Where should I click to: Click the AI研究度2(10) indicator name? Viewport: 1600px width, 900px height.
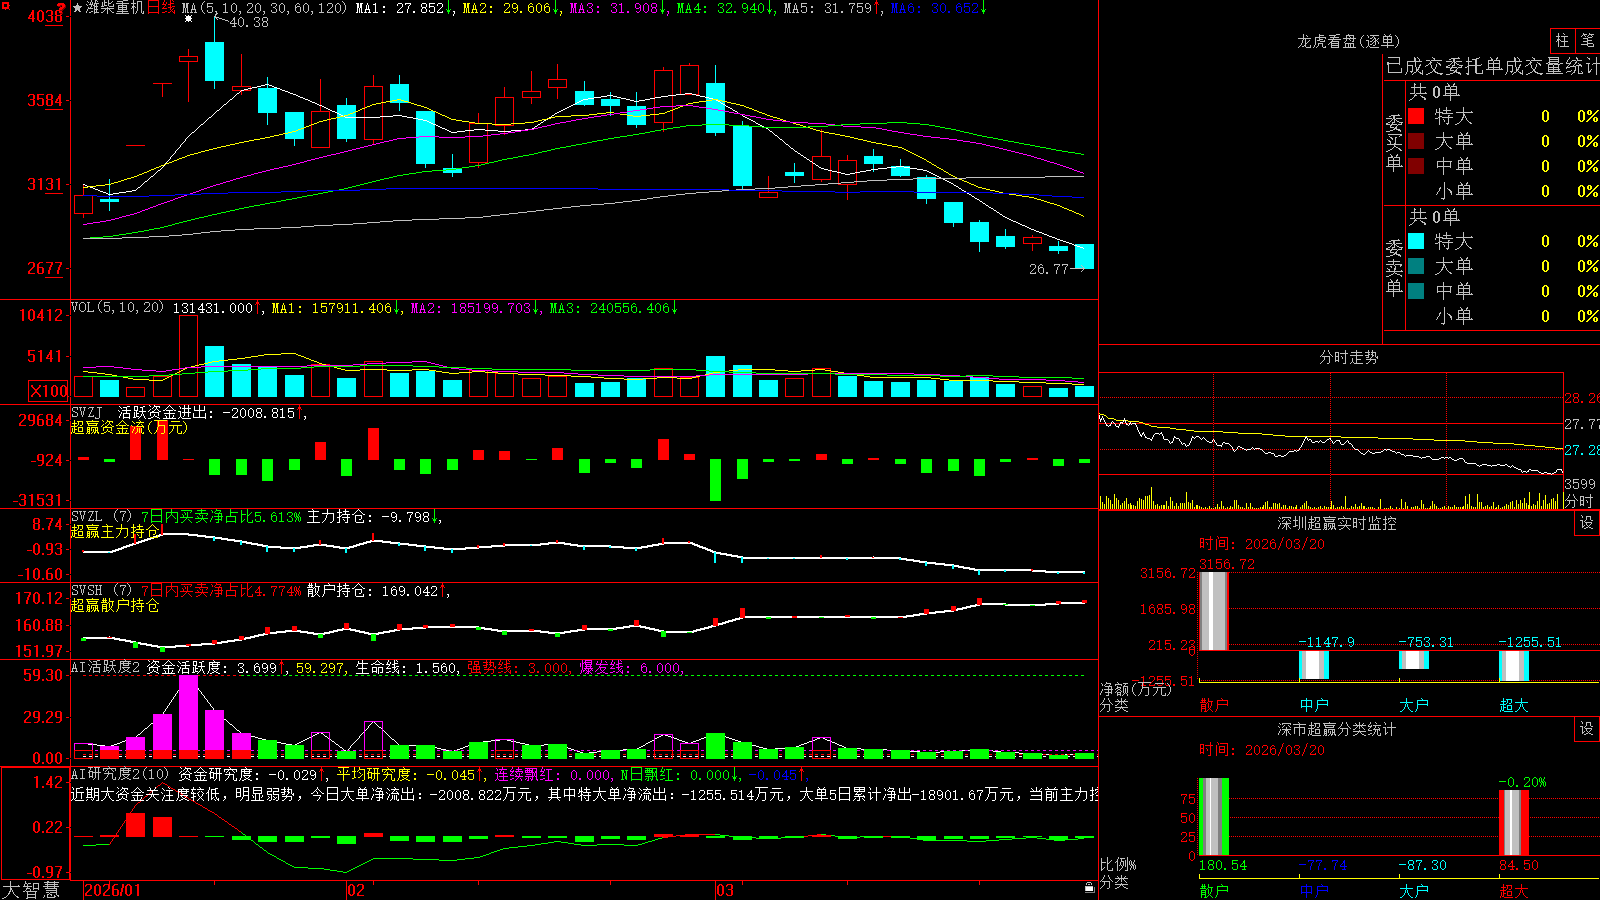[120, 774]
